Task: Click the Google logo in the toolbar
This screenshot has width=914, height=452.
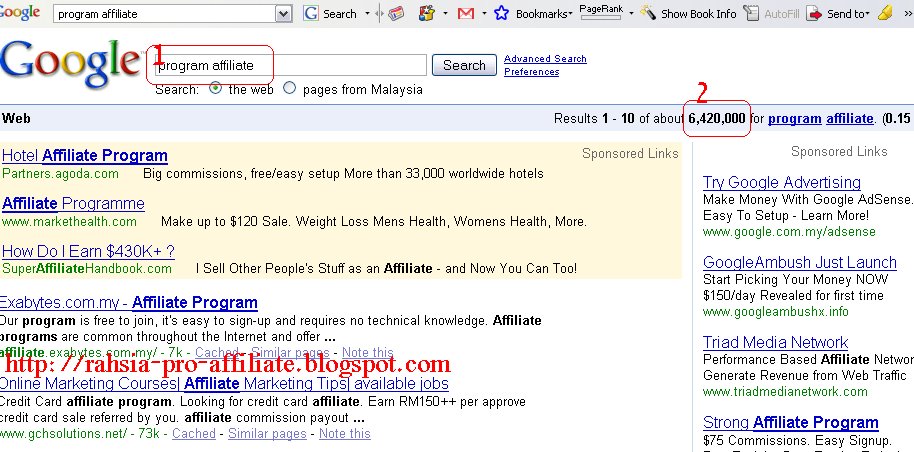Action: pos(20,12)
